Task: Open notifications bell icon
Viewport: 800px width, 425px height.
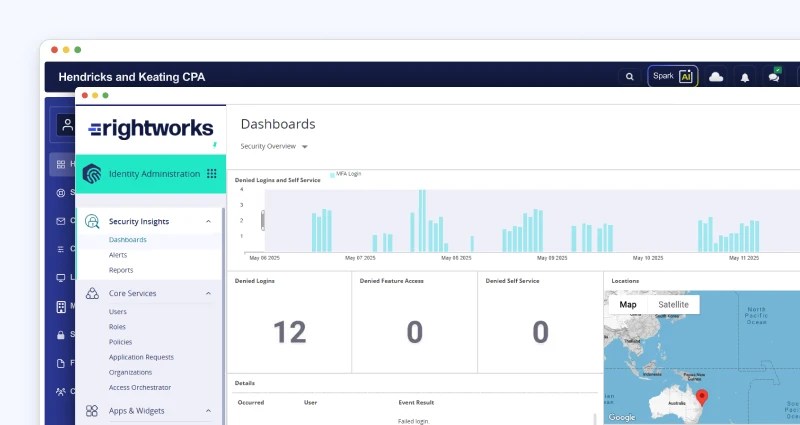Action: pos(745,77)
